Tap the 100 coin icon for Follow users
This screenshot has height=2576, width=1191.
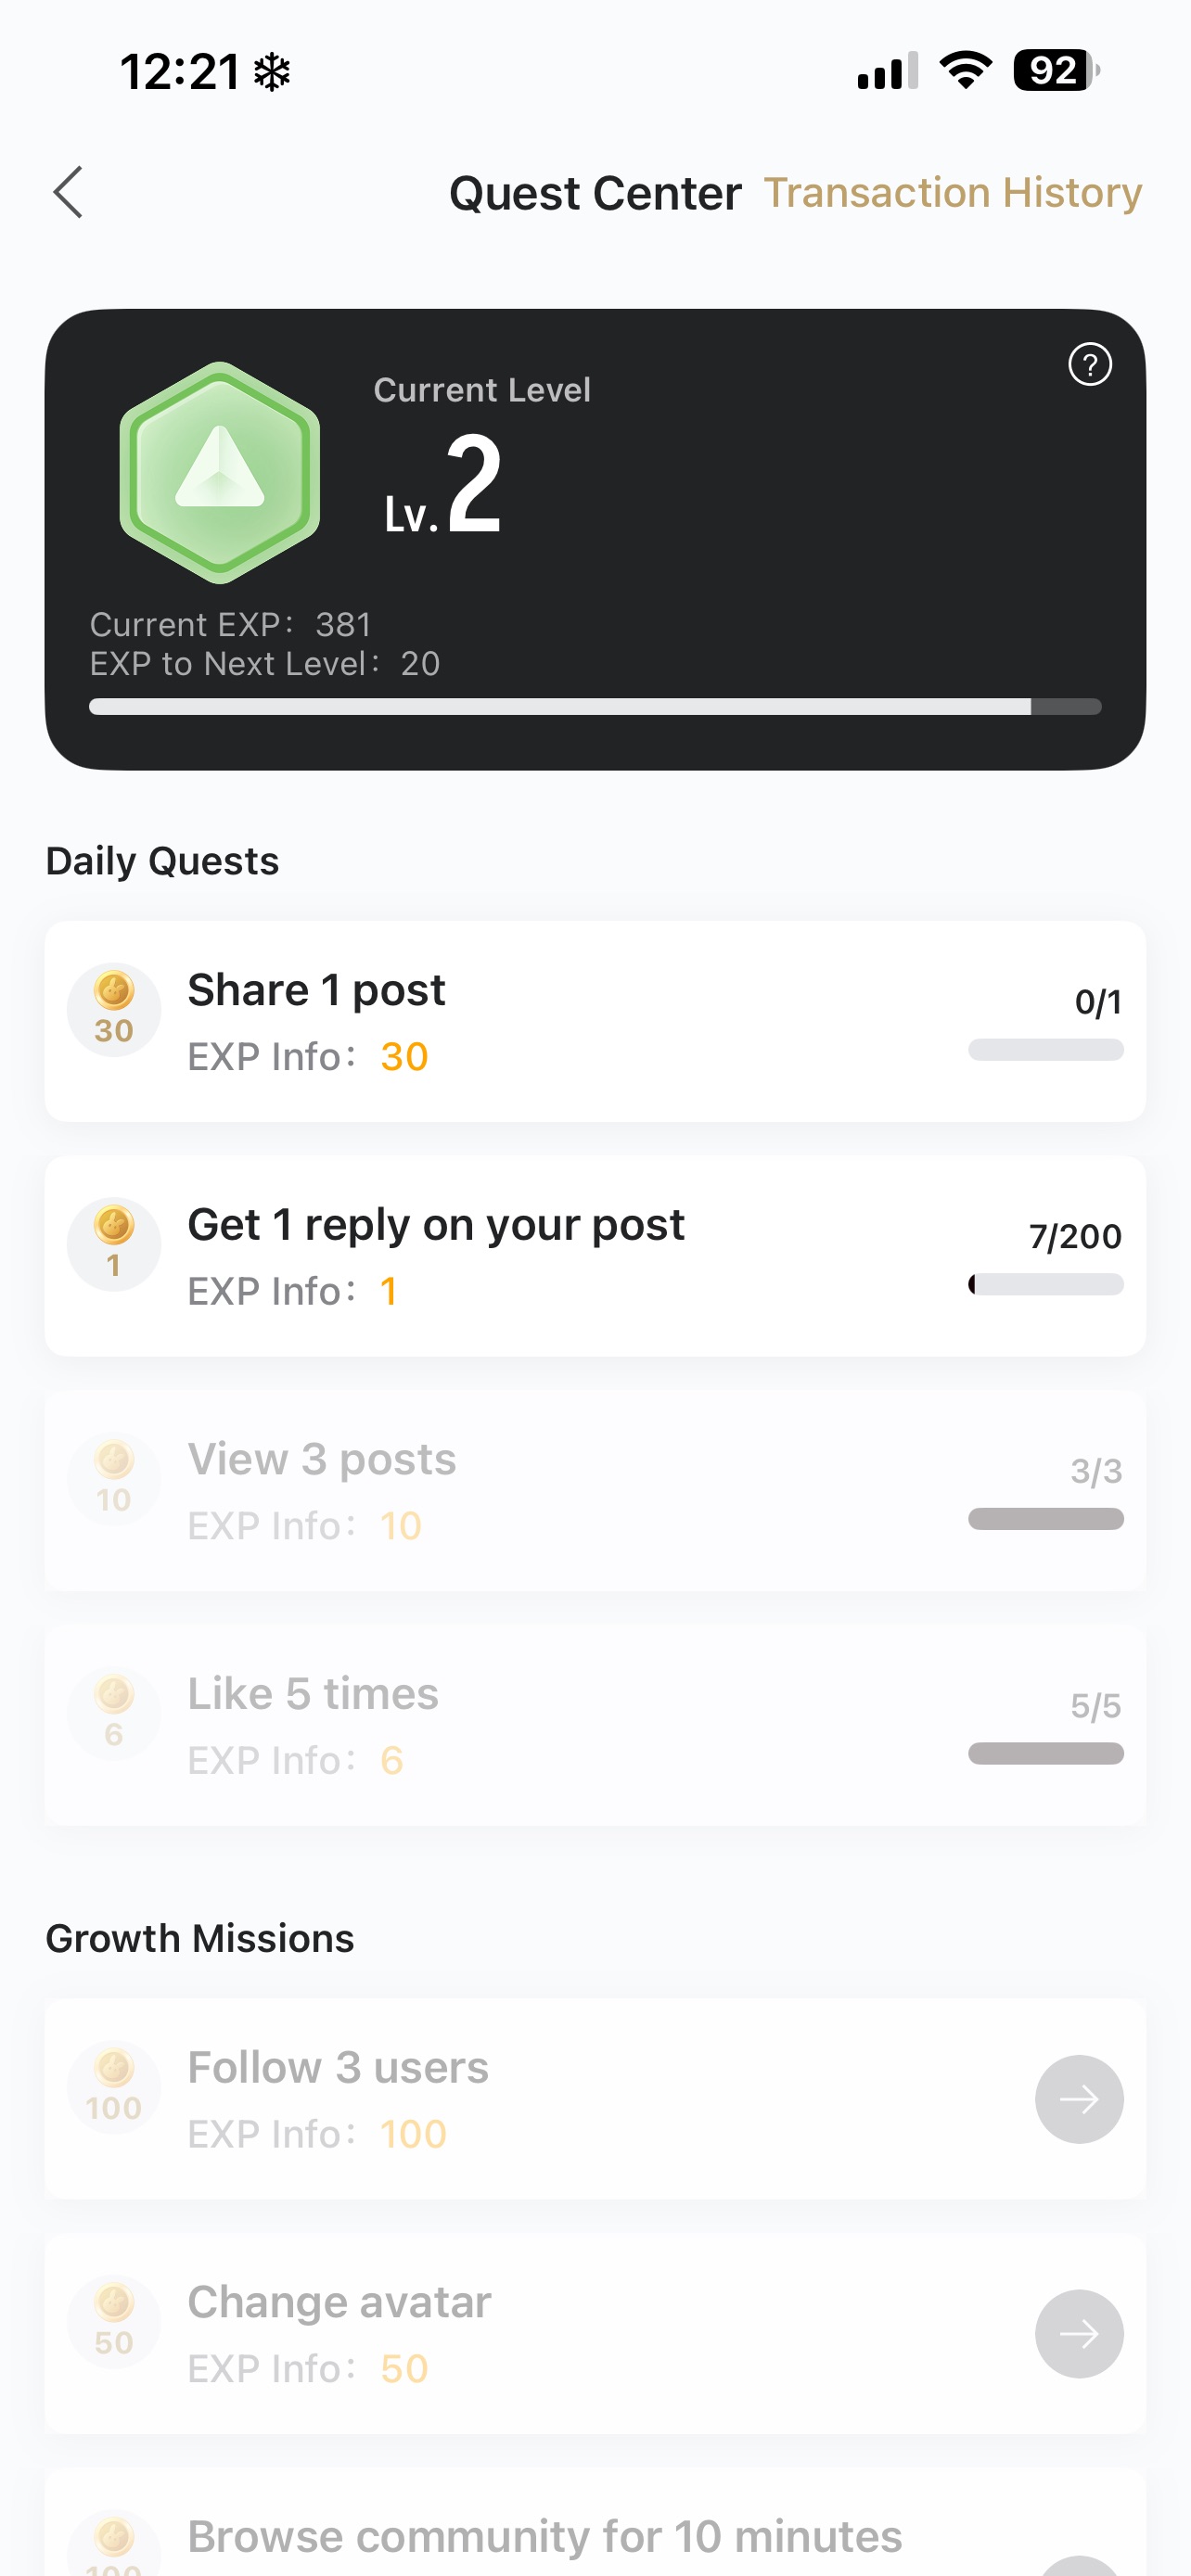(114, 2087)
